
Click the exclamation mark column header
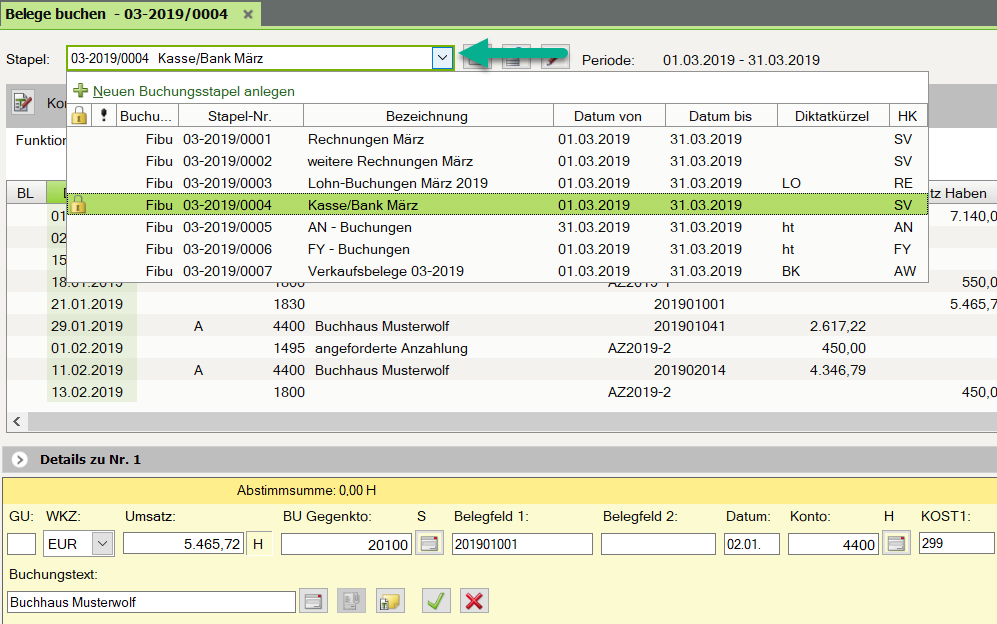(104, 116)
